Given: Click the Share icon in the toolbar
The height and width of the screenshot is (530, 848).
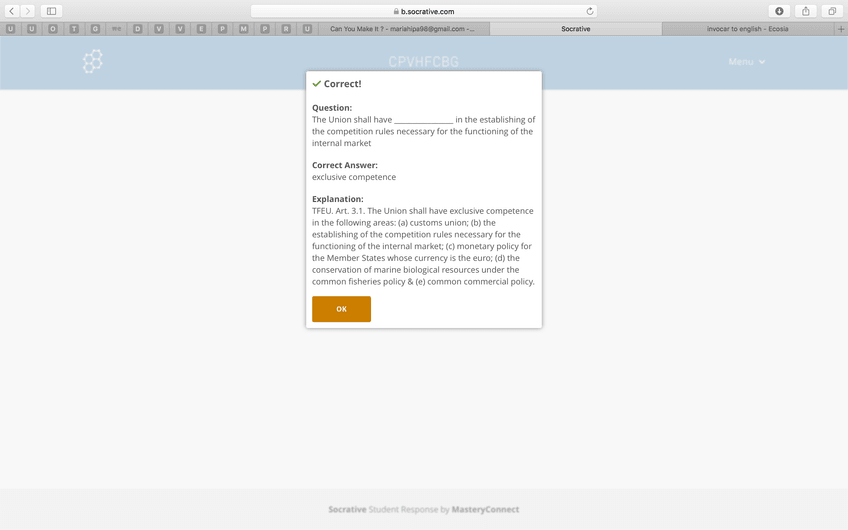Looking at the screenshot, I should pyautogui.click(x=806, y=11).
